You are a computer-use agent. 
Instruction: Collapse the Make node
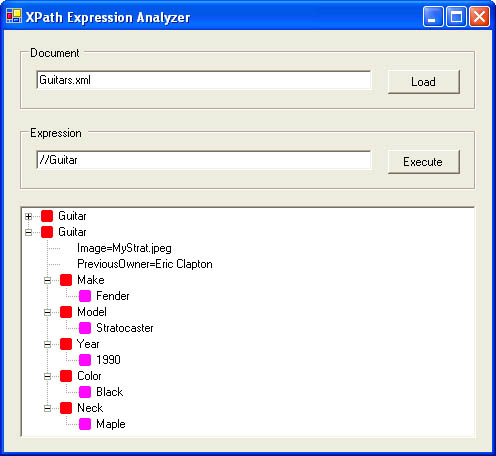tap(47, 280)
